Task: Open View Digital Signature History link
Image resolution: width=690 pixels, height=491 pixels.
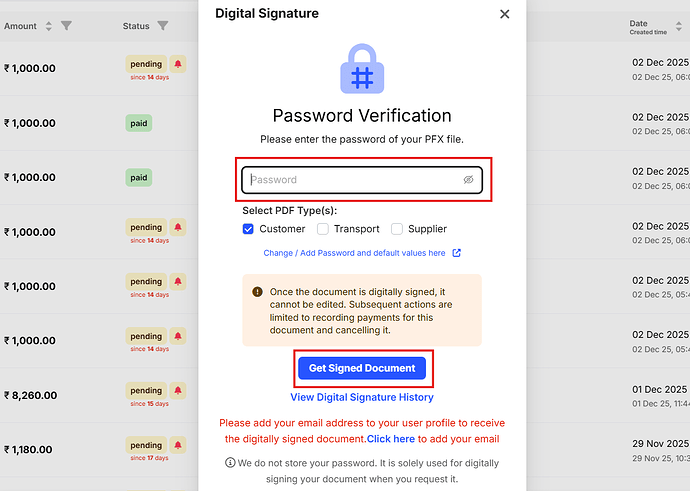Action: [362, 397]
